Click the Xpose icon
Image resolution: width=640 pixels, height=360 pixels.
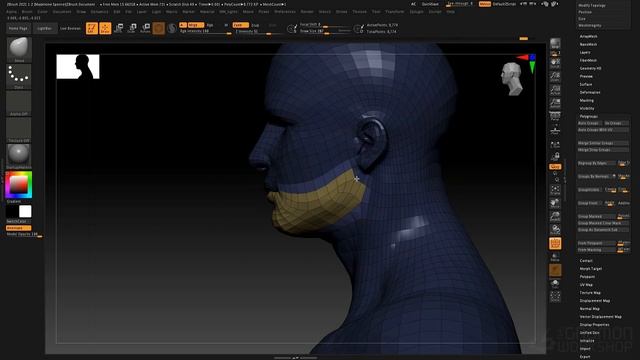555,297
